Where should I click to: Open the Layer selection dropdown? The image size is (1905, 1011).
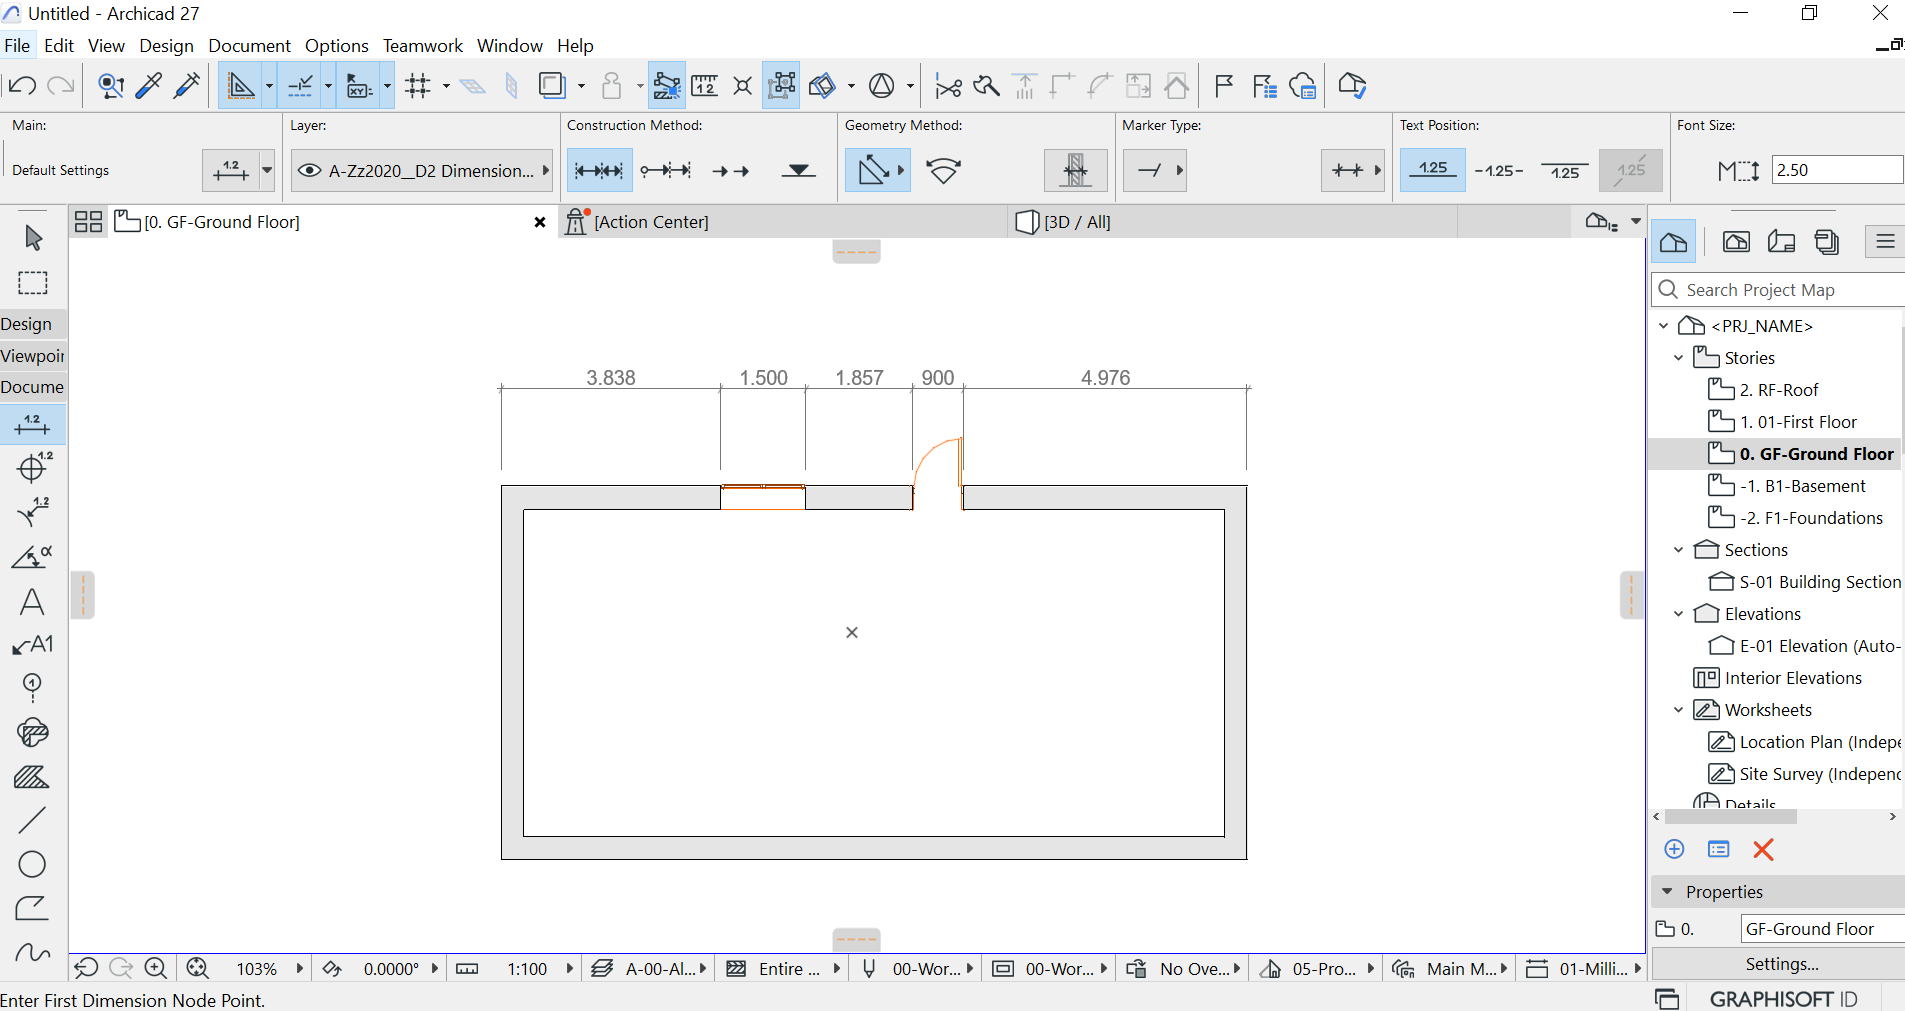pyautogui.click(x=422, y=171)
